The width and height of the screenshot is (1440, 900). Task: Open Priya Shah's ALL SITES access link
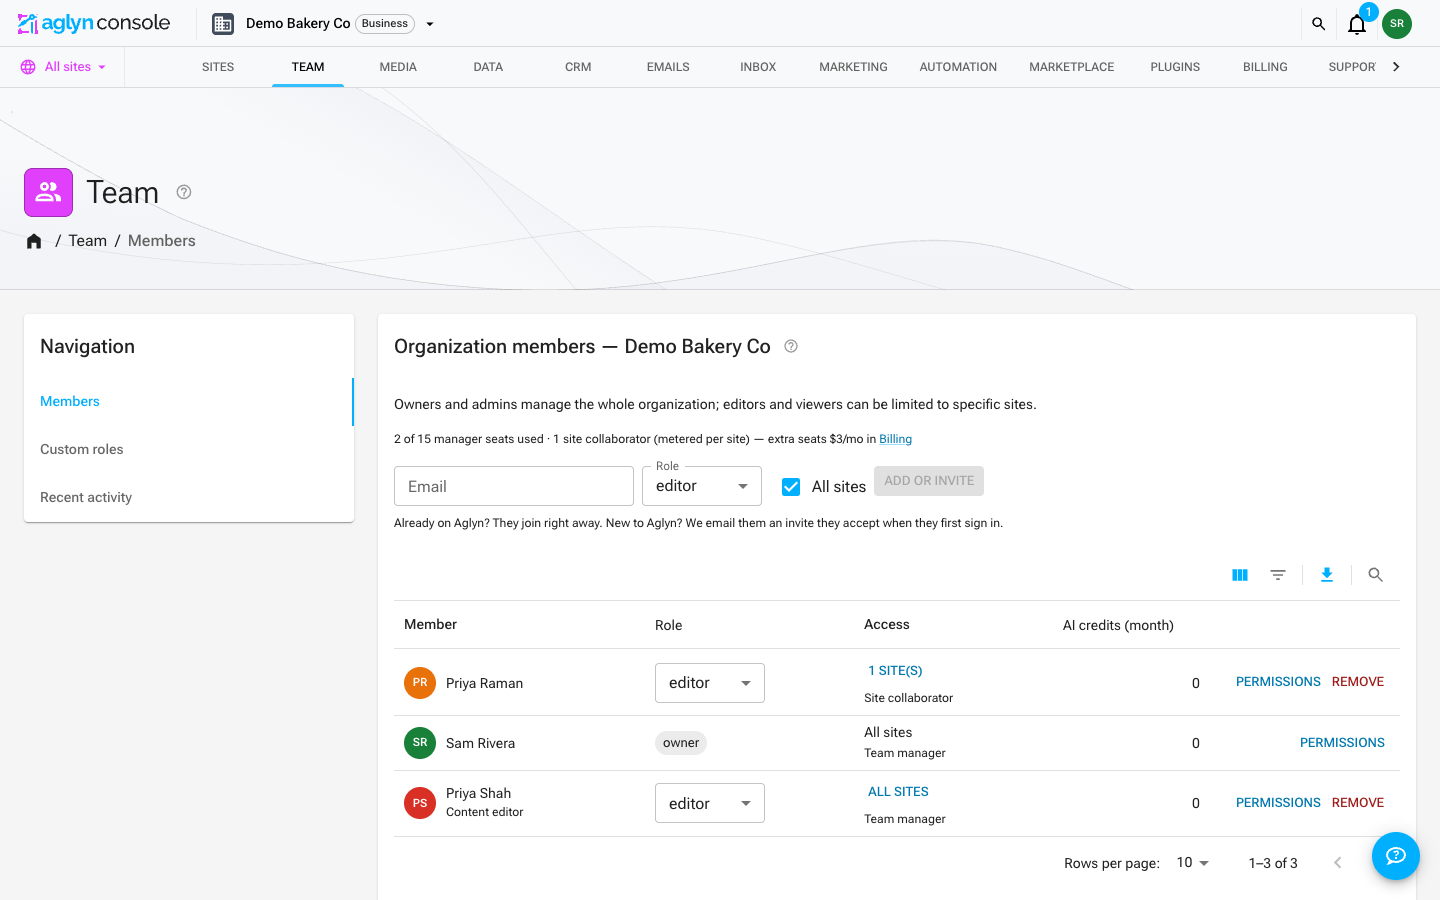pos(898,792)
